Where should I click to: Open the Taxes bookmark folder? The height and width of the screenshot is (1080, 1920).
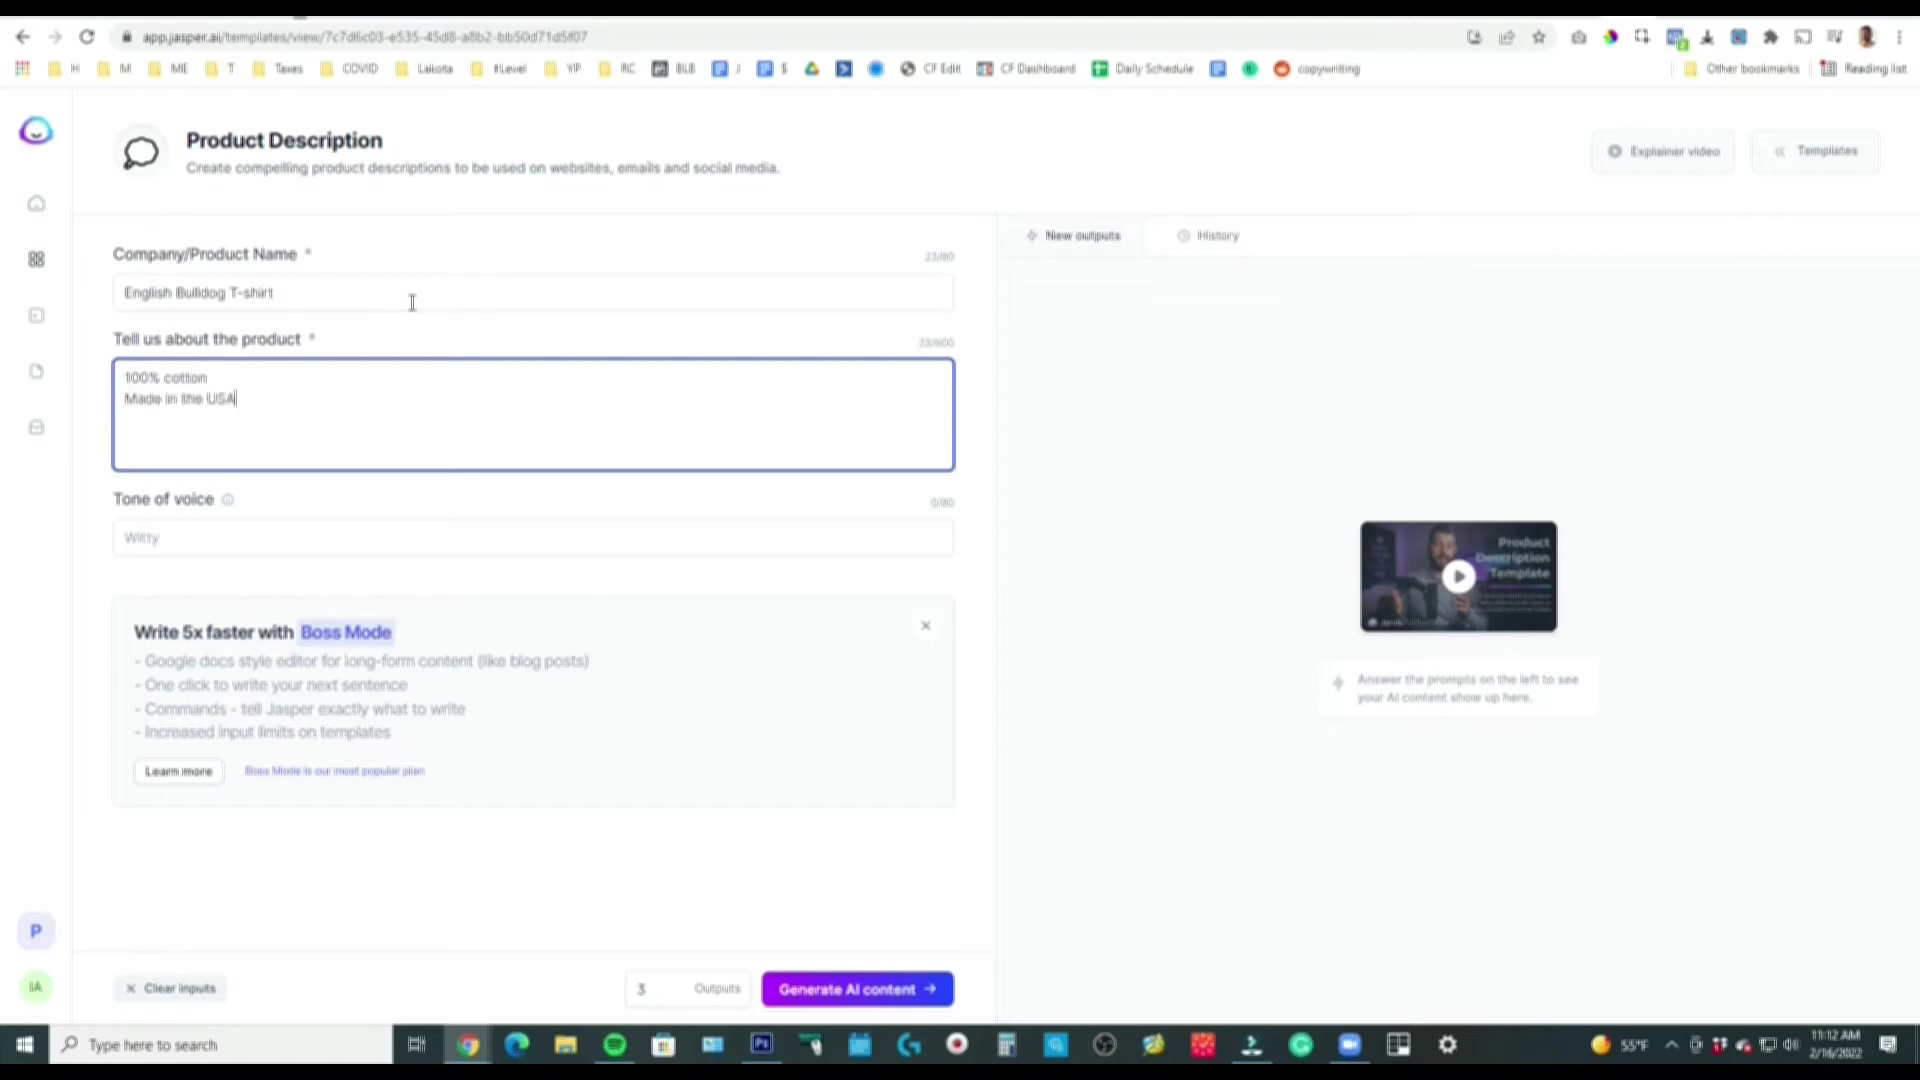click(x=278, y=69)
